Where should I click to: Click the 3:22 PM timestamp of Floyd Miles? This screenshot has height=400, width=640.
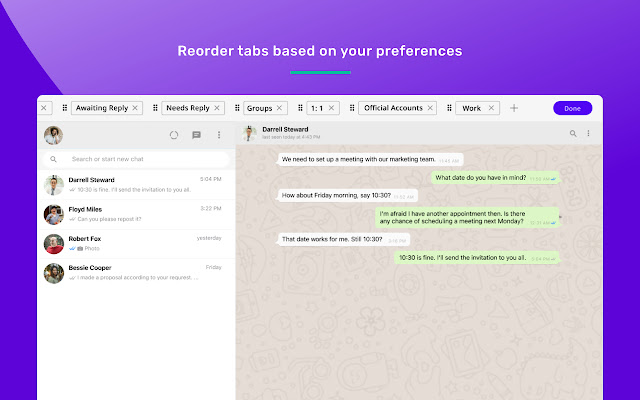[211, 209]
